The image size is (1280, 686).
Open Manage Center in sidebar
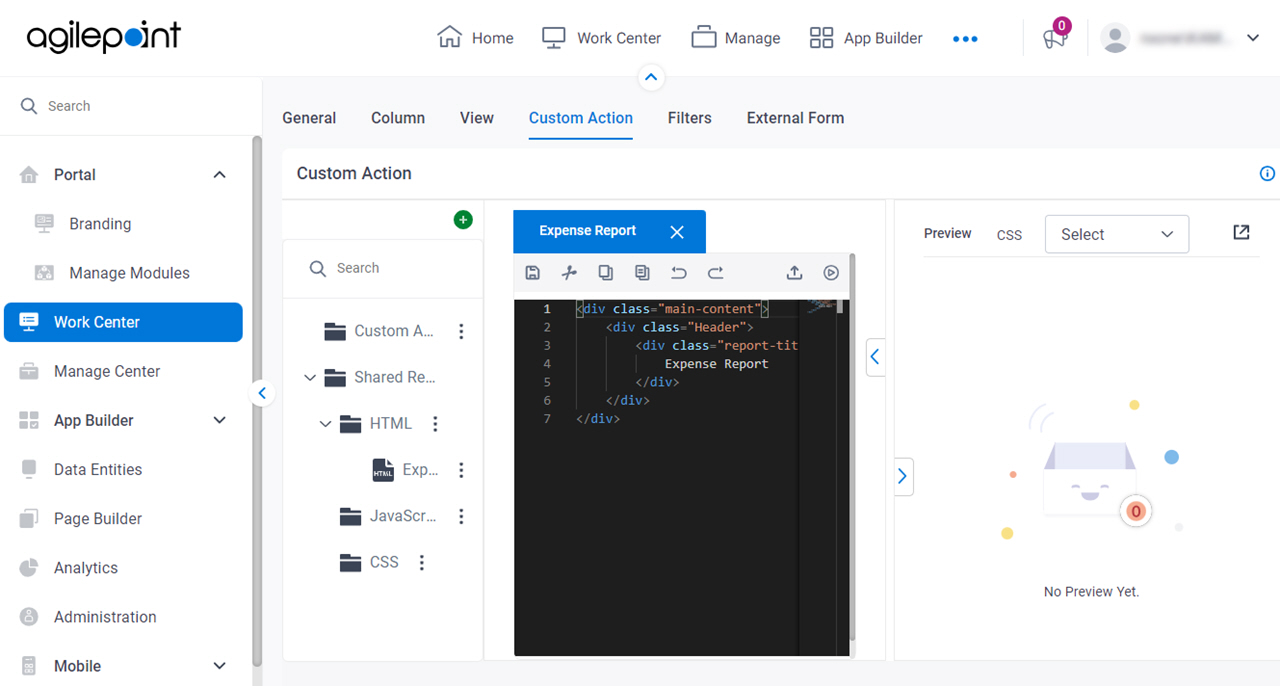tap(107, 371)
